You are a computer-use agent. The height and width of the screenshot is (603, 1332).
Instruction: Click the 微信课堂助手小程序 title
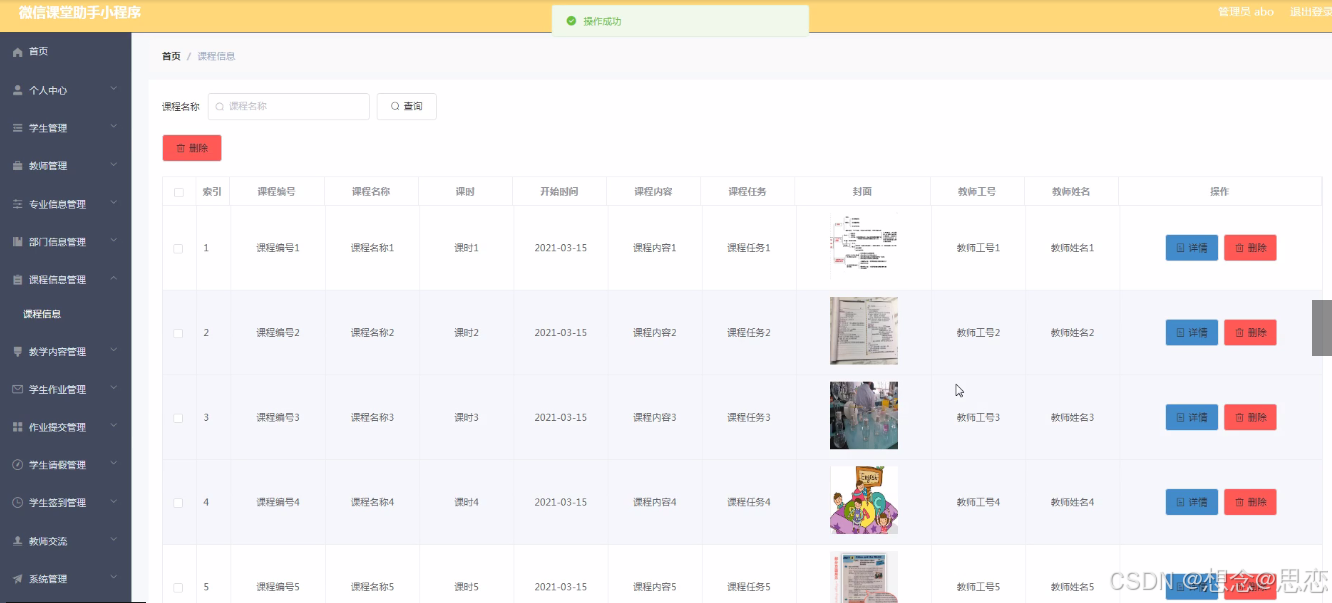tap(80, 13)
